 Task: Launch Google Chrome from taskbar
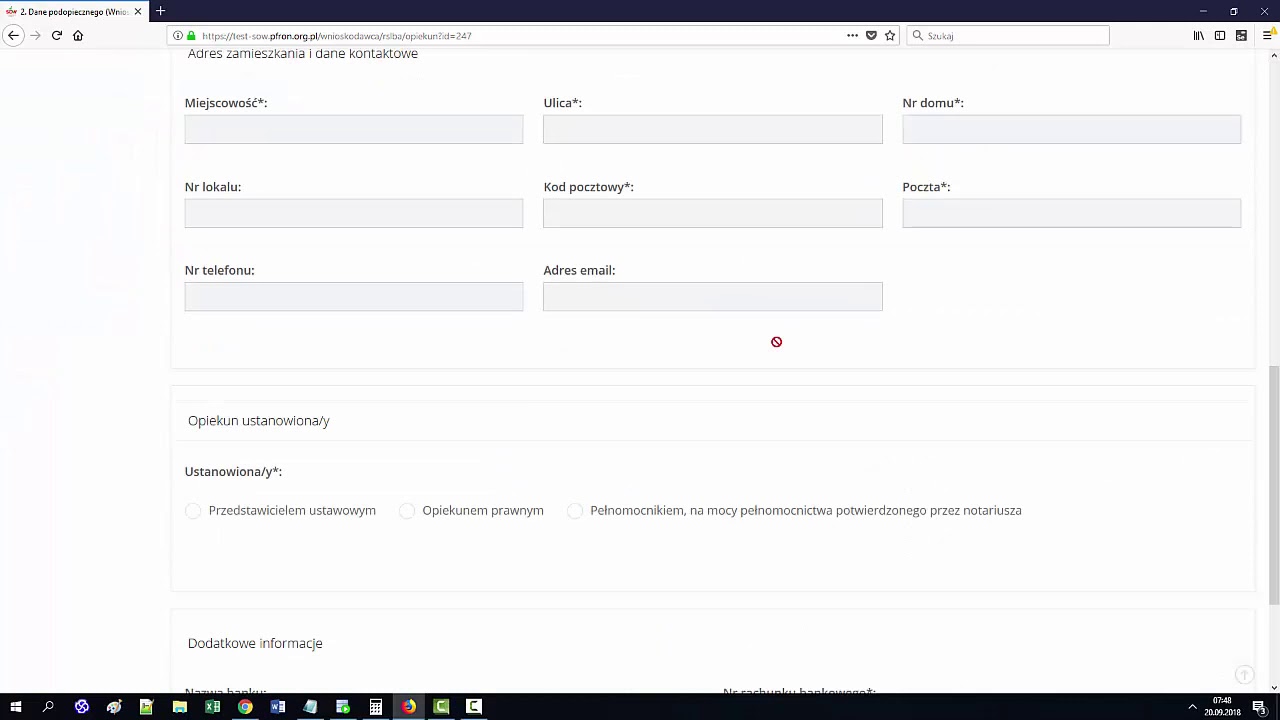pyautogui.click(x=245, y=707)
